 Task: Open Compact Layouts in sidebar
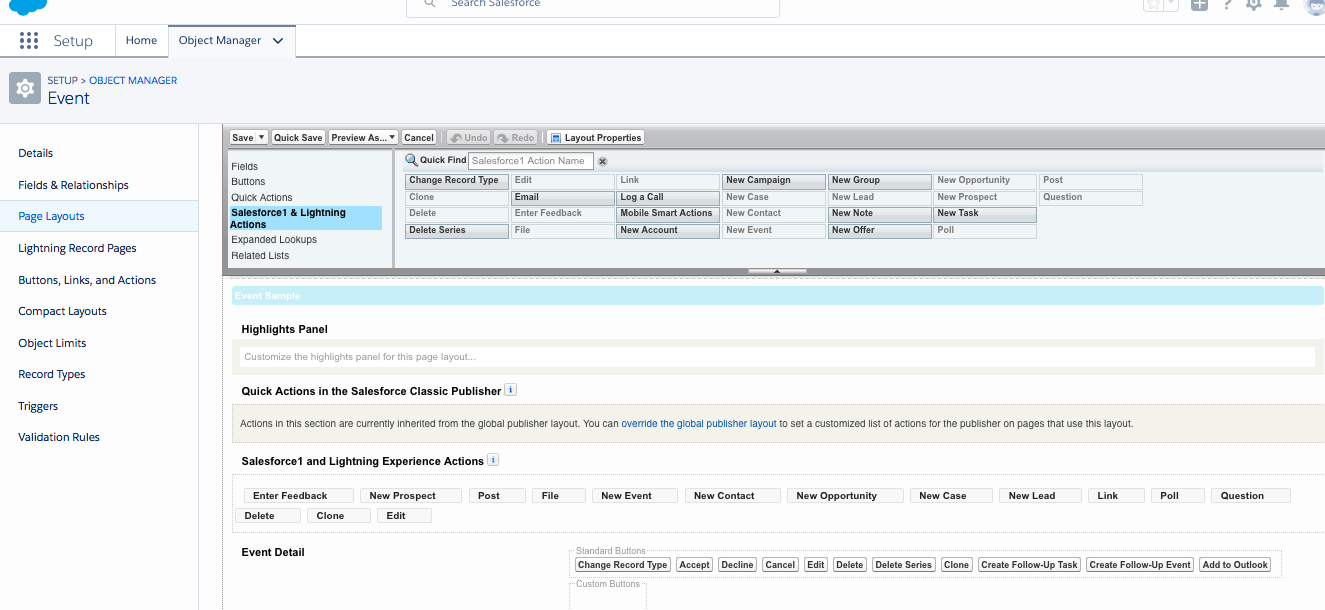pos(63,311)
